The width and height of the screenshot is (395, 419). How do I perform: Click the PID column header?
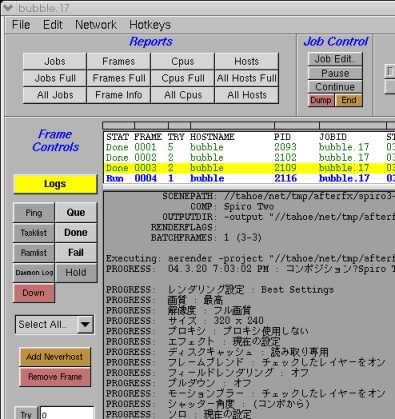click(x=282, y=137)
